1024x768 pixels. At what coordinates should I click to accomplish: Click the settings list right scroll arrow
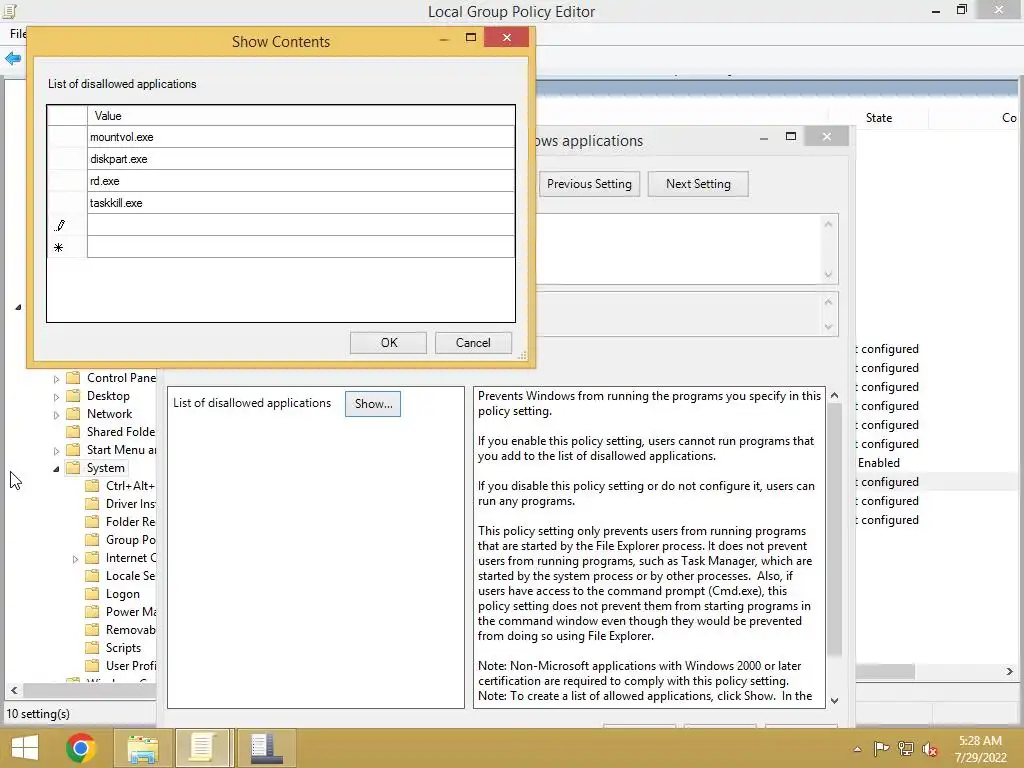(1010, 671)
